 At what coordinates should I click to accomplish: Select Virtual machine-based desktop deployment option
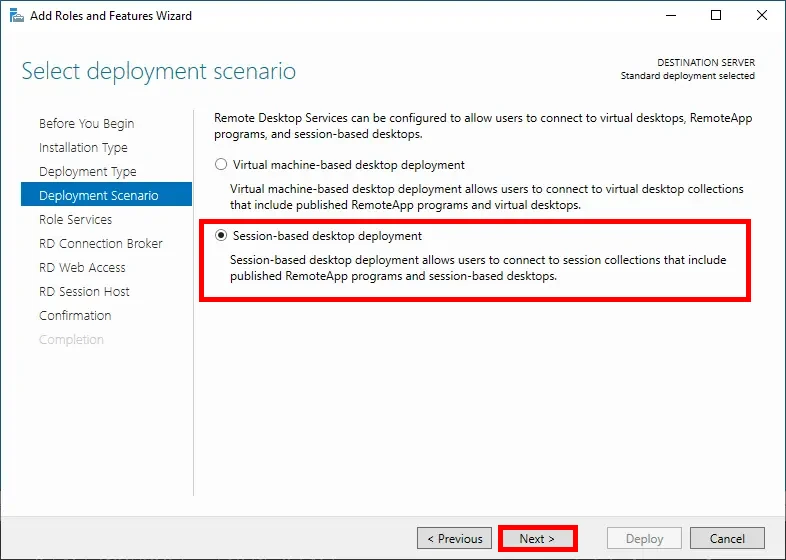(x=221, y=165)
